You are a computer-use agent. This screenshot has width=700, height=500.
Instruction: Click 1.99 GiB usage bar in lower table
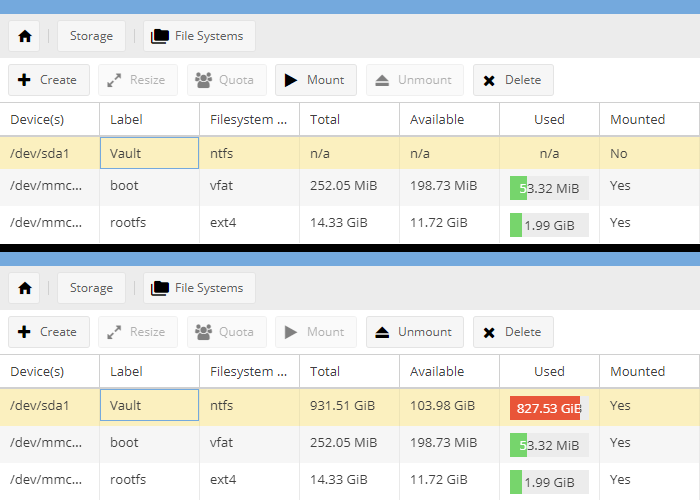click(x=549, y=482)
